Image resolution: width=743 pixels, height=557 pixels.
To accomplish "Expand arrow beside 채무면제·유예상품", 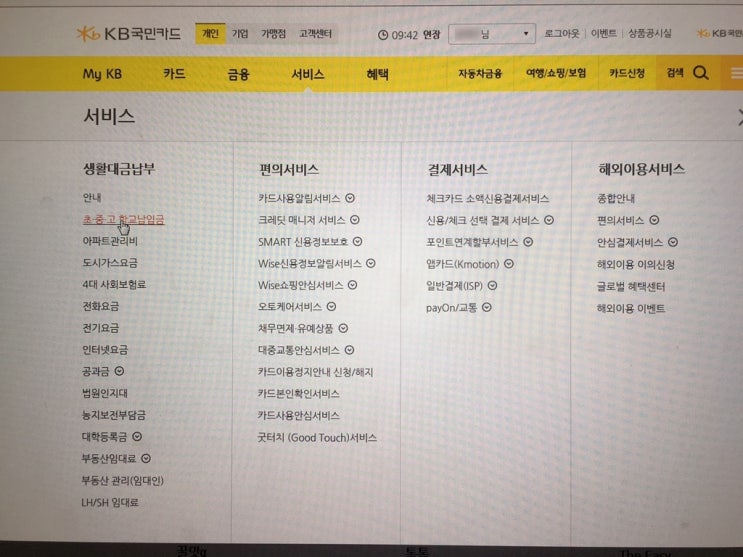I will (x=343, y=328).
